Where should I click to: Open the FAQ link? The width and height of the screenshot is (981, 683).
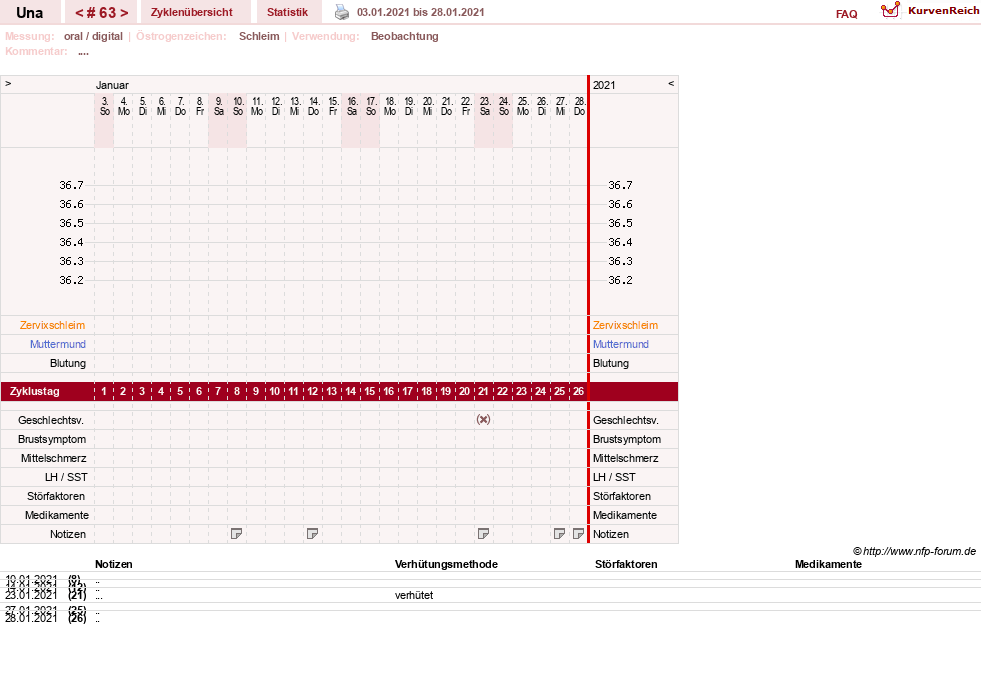click(846, 14)
